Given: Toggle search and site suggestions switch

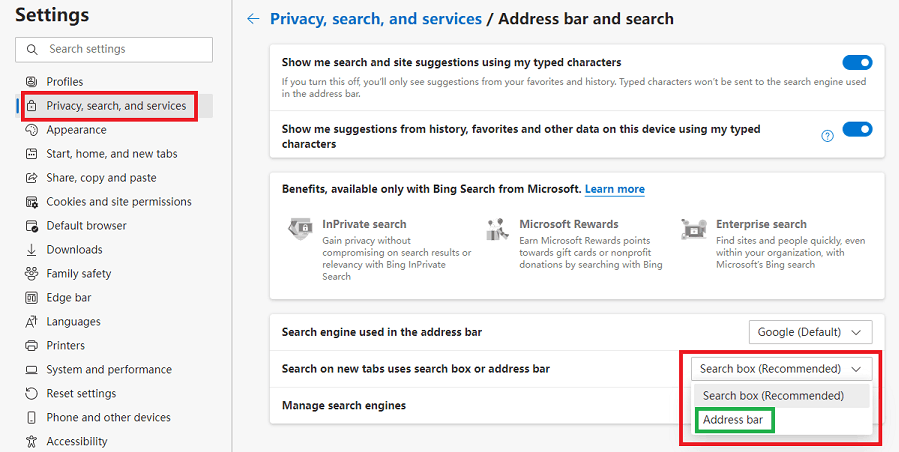Looking at the screenshot, I should click(x=857, y=63).
